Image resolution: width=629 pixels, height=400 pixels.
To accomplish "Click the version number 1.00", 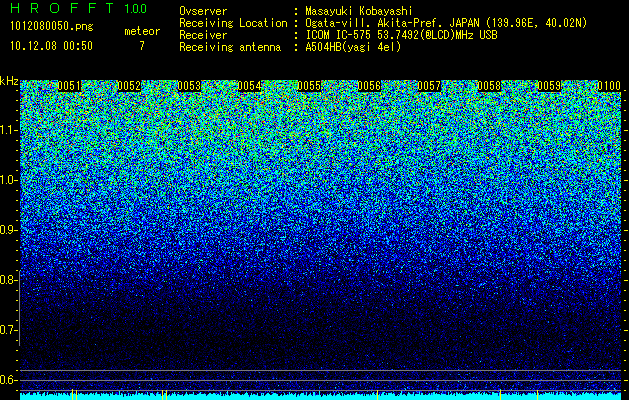I will click(x=135, y=9).
